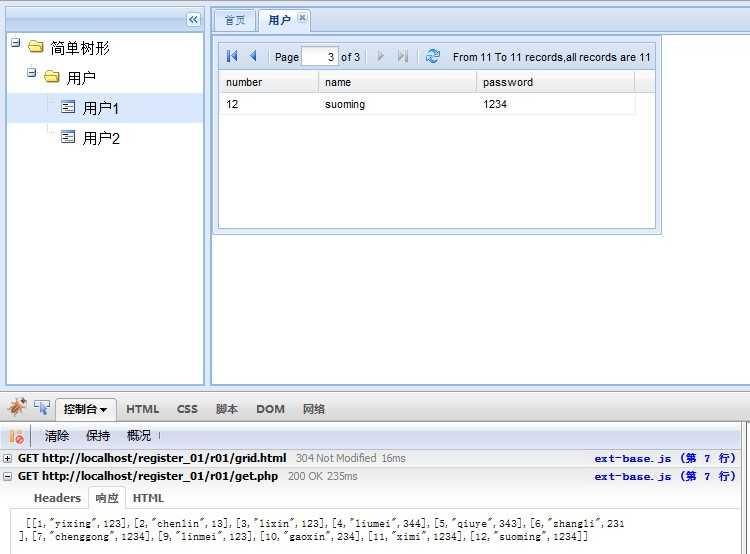Open the Headers tab of request

[57, 498]
